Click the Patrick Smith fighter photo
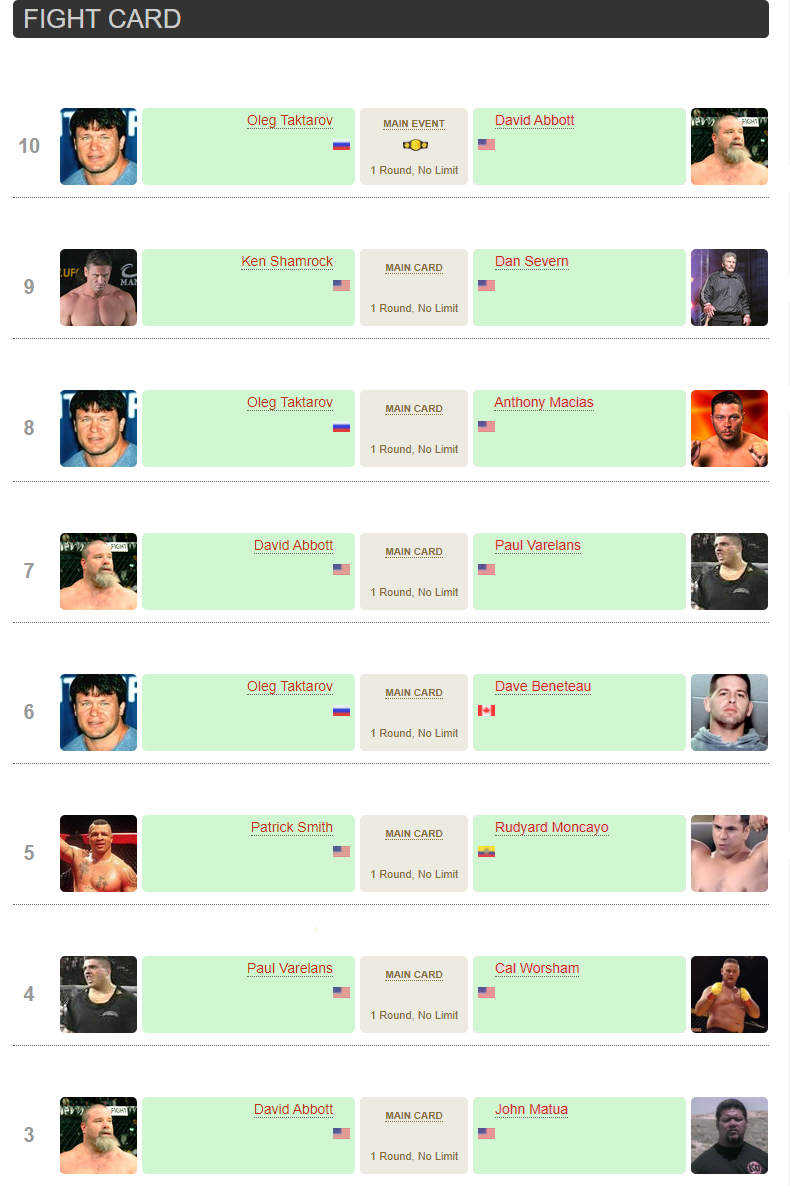Viewport: 790px width, 1192px height. [x=98, y=853]
